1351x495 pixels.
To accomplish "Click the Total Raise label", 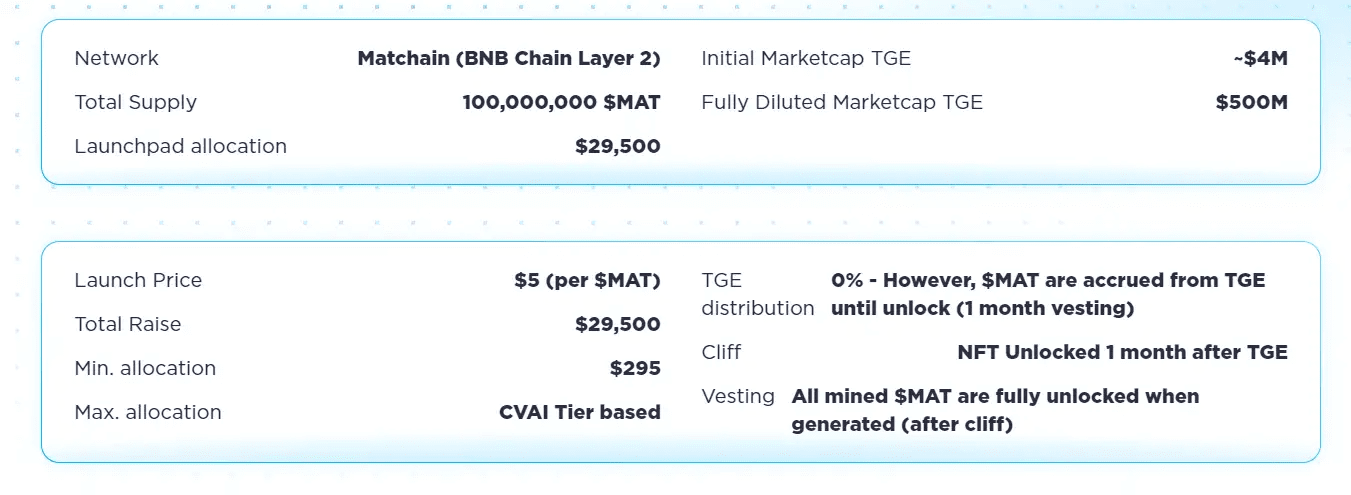I will coord(127,324).
